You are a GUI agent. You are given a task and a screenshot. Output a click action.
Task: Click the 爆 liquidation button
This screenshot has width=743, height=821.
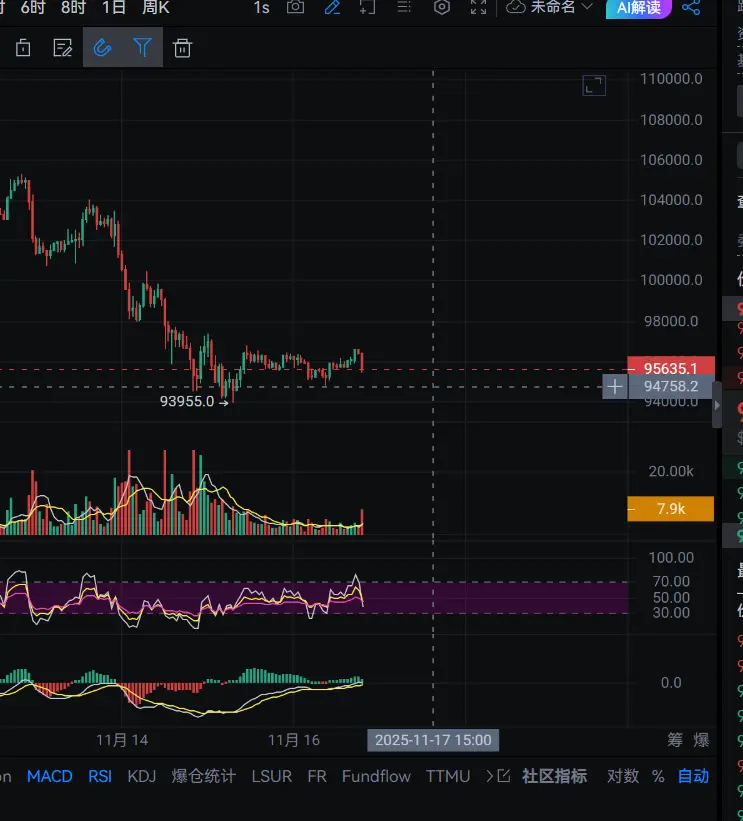(701, 740)
